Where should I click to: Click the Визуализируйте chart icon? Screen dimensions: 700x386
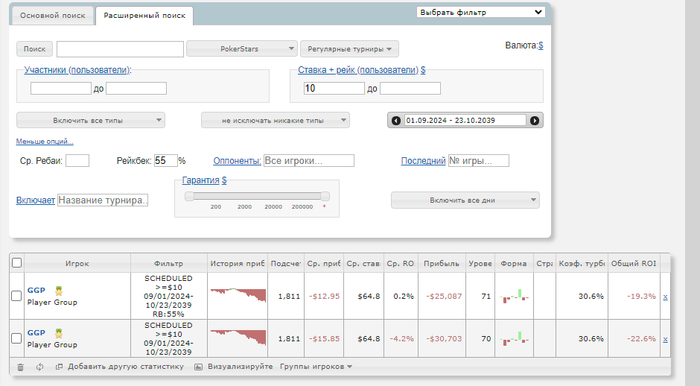tap(198, 367)
